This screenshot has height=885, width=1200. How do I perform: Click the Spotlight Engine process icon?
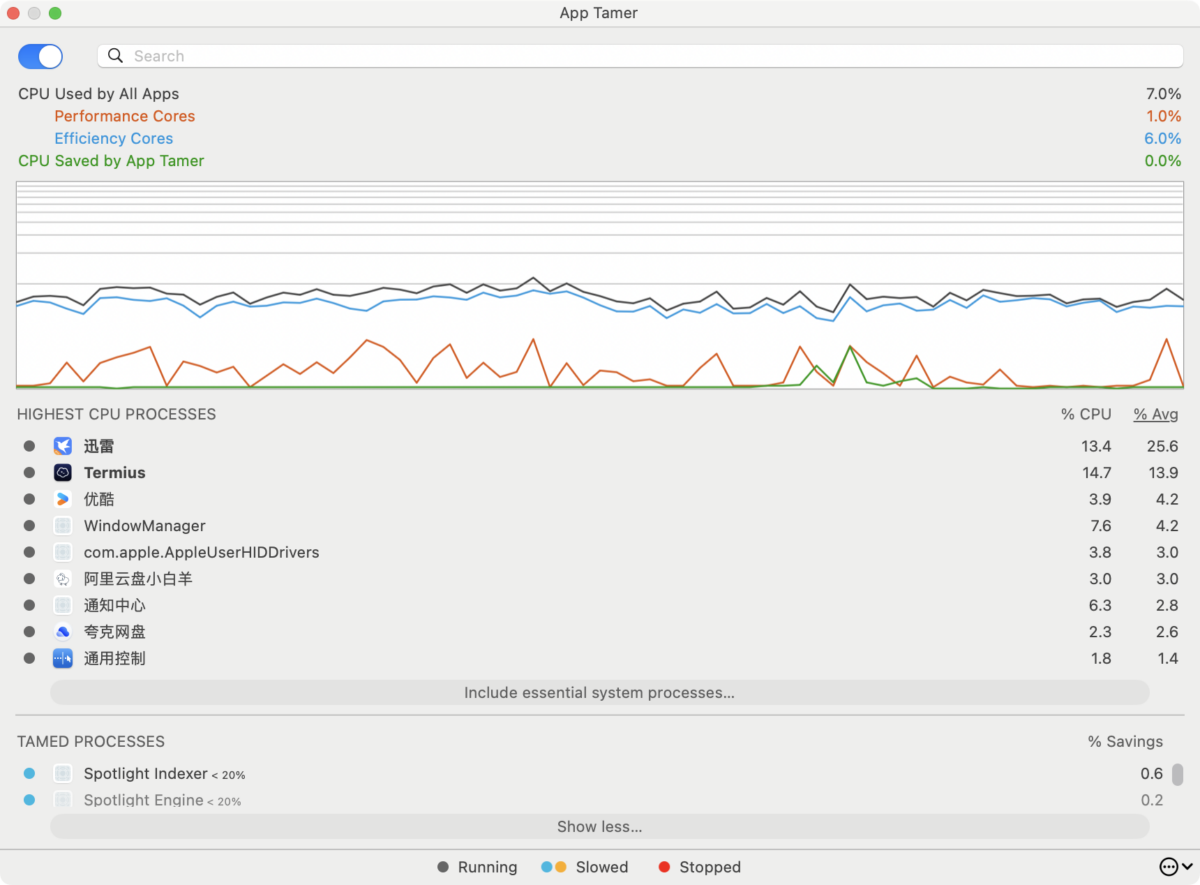(x=62, y=800)
